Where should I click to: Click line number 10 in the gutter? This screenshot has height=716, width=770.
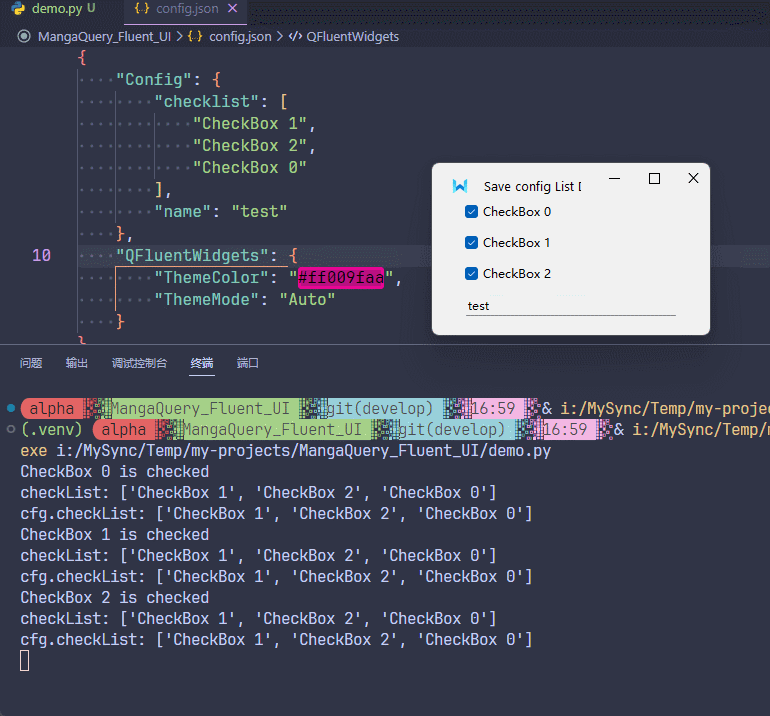(41, 255)
